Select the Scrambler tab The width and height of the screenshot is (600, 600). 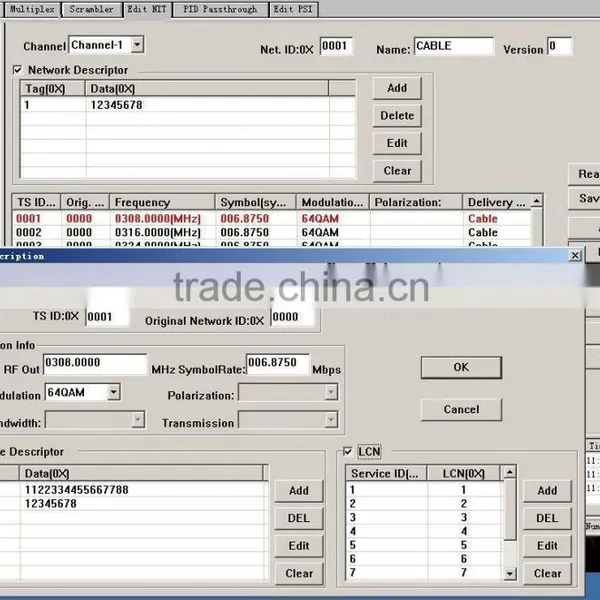click(91, 9)
